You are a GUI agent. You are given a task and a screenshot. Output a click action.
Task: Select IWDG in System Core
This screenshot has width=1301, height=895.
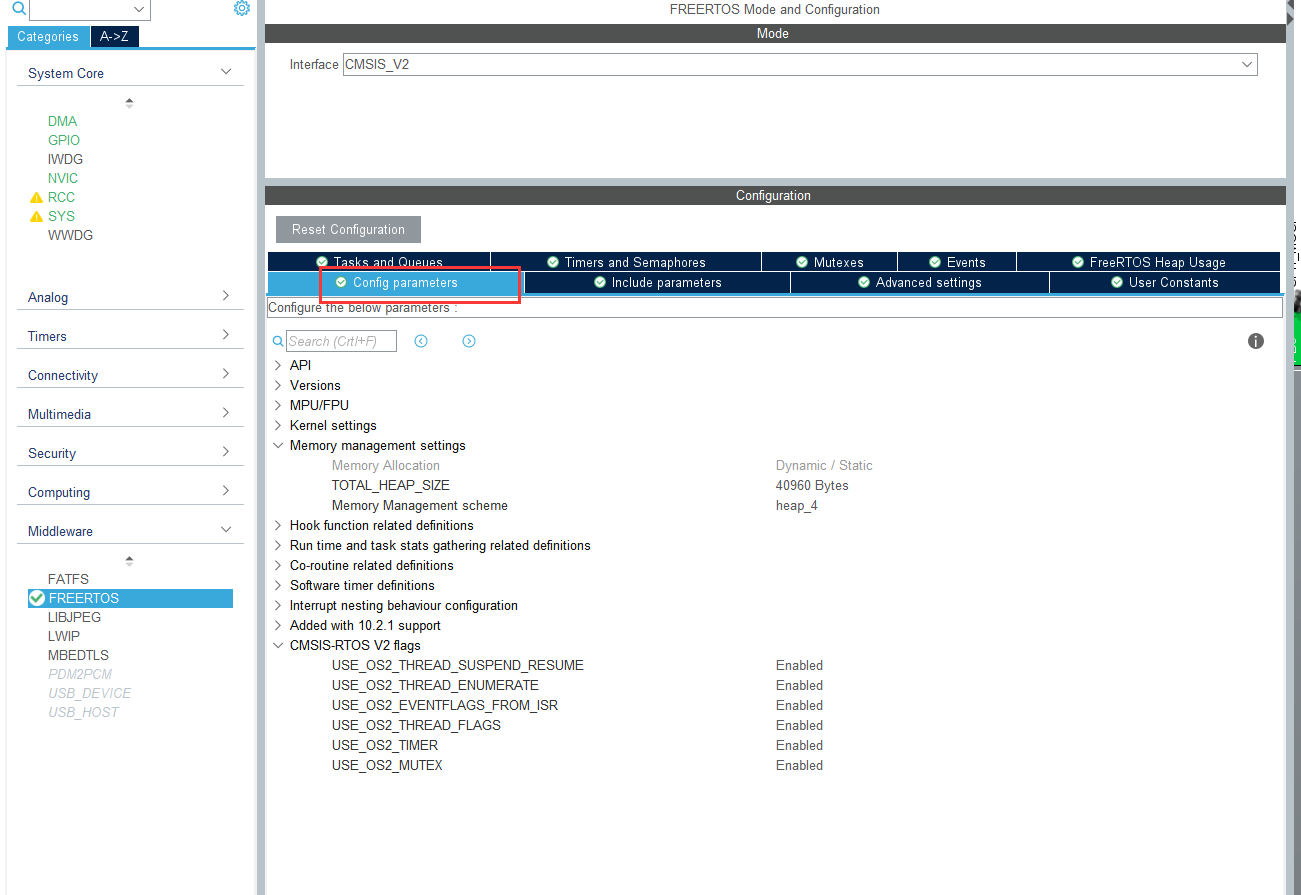coord(65,159)
